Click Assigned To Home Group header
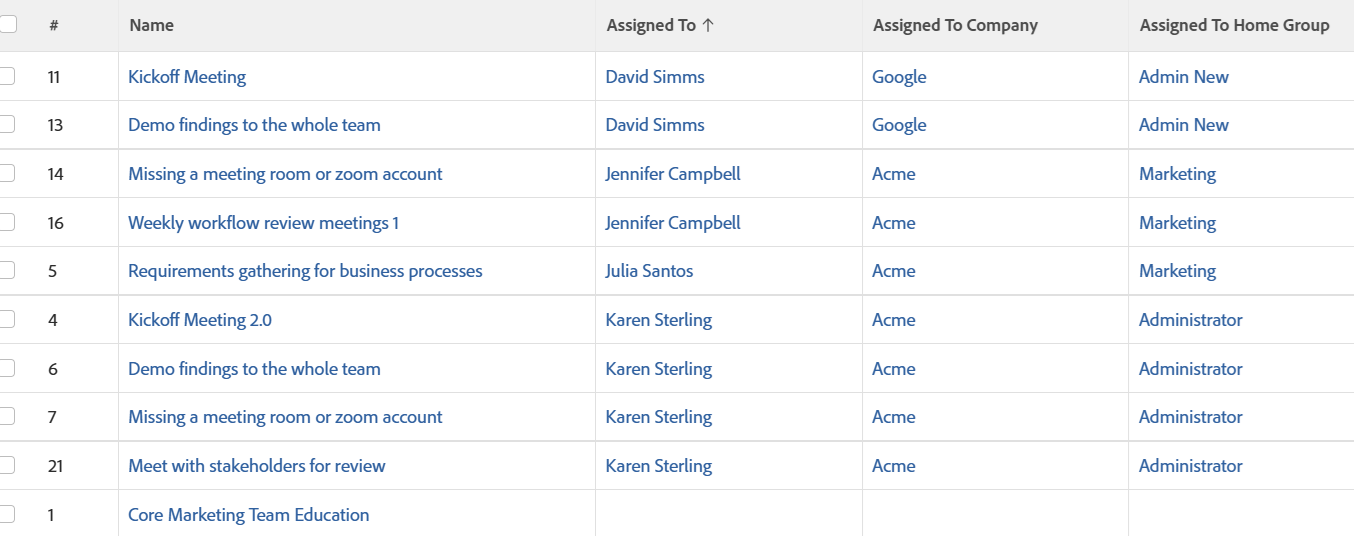This screenshot has width=1354, height=536. click(1234, 25)
